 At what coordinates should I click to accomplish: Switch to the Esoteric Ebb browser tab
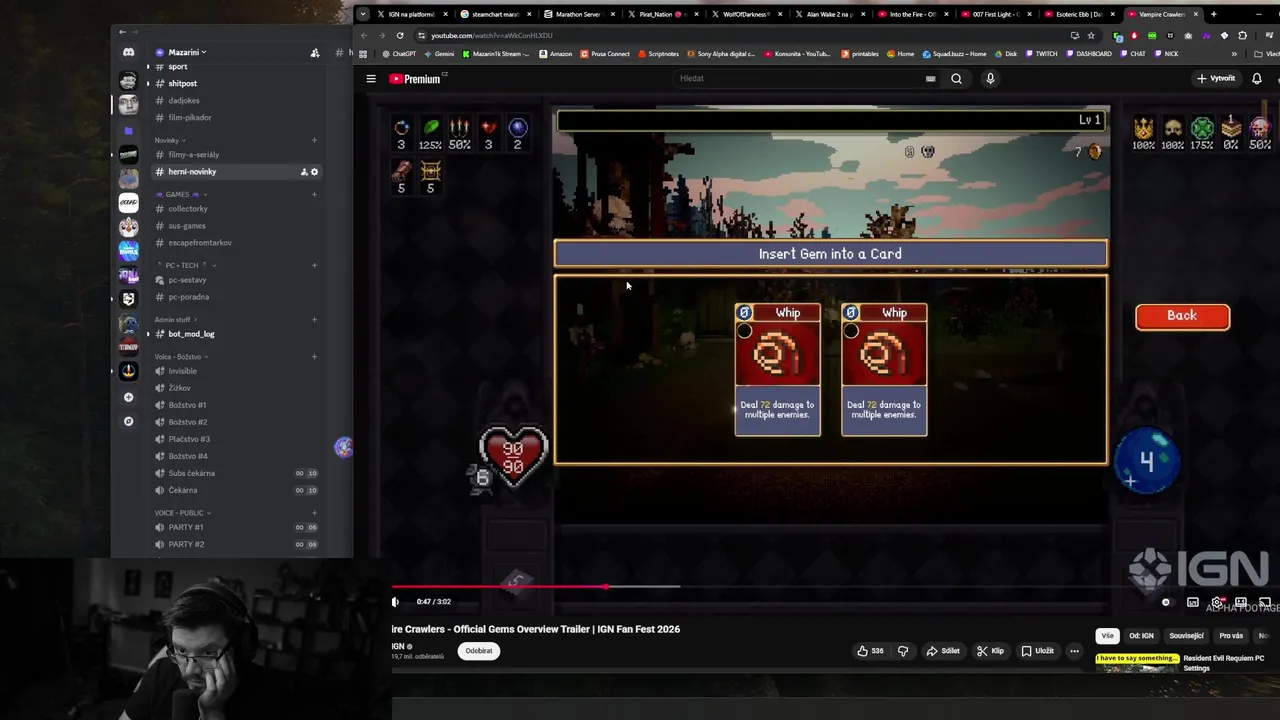coord(1078,14)
